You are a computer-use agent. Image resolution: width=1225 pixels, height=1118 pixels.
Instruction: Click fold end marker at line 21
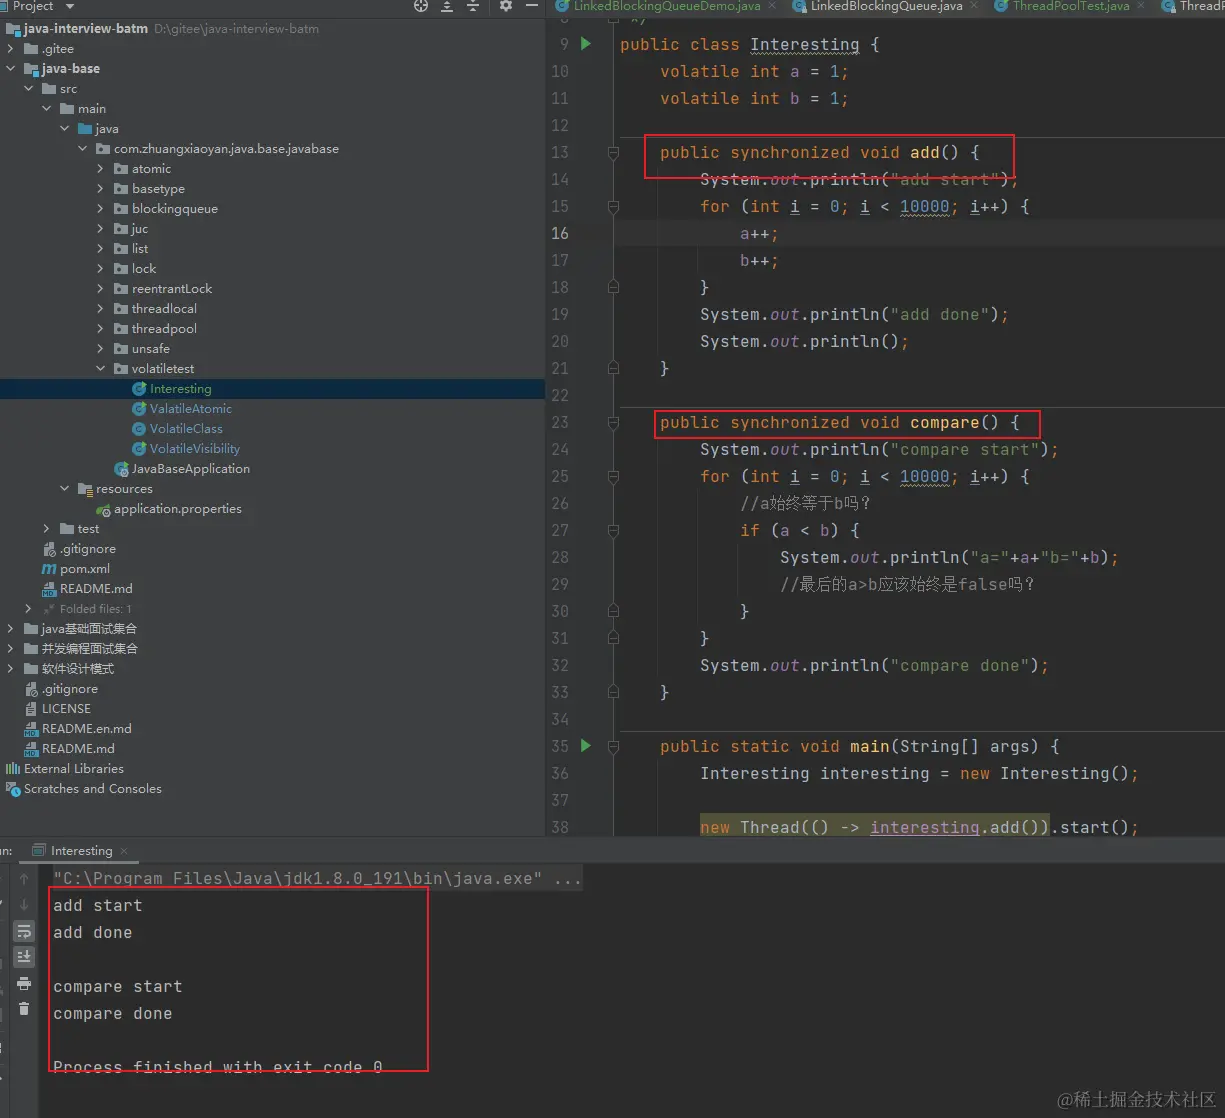click(613, 369)
